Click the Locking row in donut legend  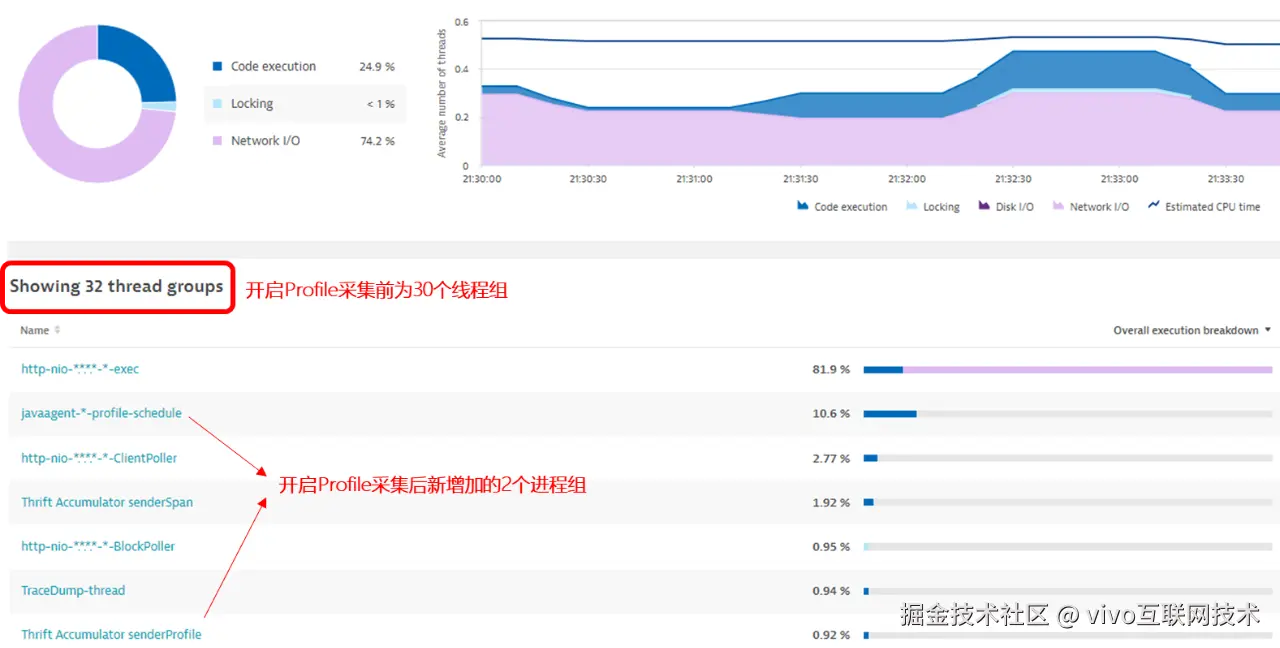tap(305, 103)
